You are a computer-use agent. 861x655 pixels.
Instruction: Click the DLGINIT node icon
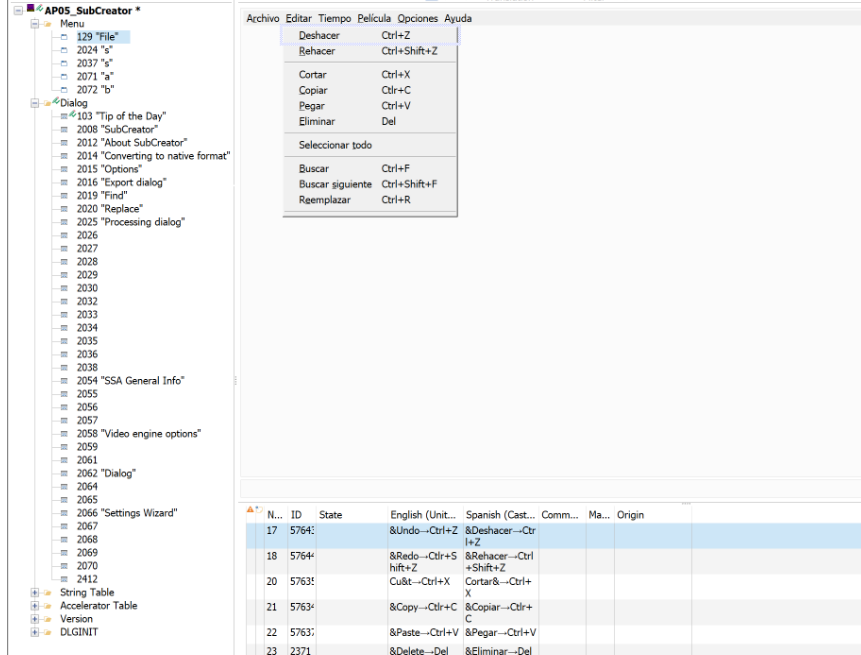pyautogui.click(x=47, y=630)
